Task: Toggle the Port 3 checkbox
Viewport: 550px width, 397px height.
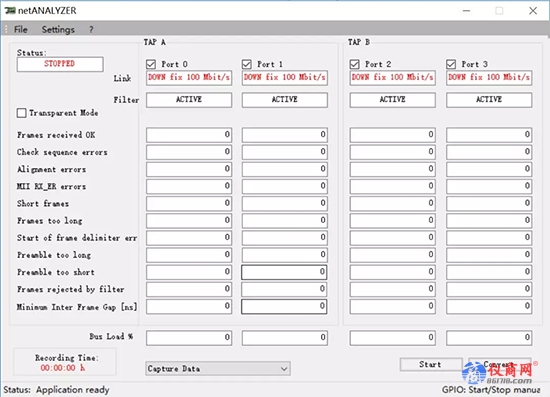Action: tap(451, 64)
